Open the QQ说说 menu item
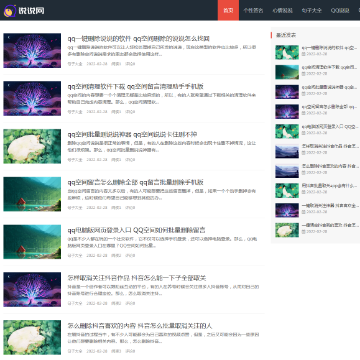This screenshot has width=360, height=360. pos(340,10)
